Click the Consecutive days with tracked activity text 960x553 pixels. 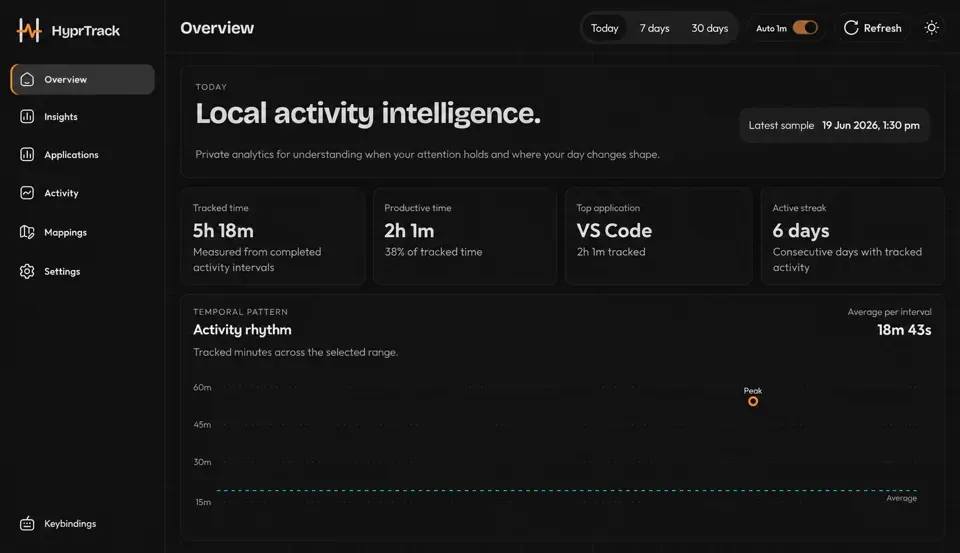coord(847,260)
